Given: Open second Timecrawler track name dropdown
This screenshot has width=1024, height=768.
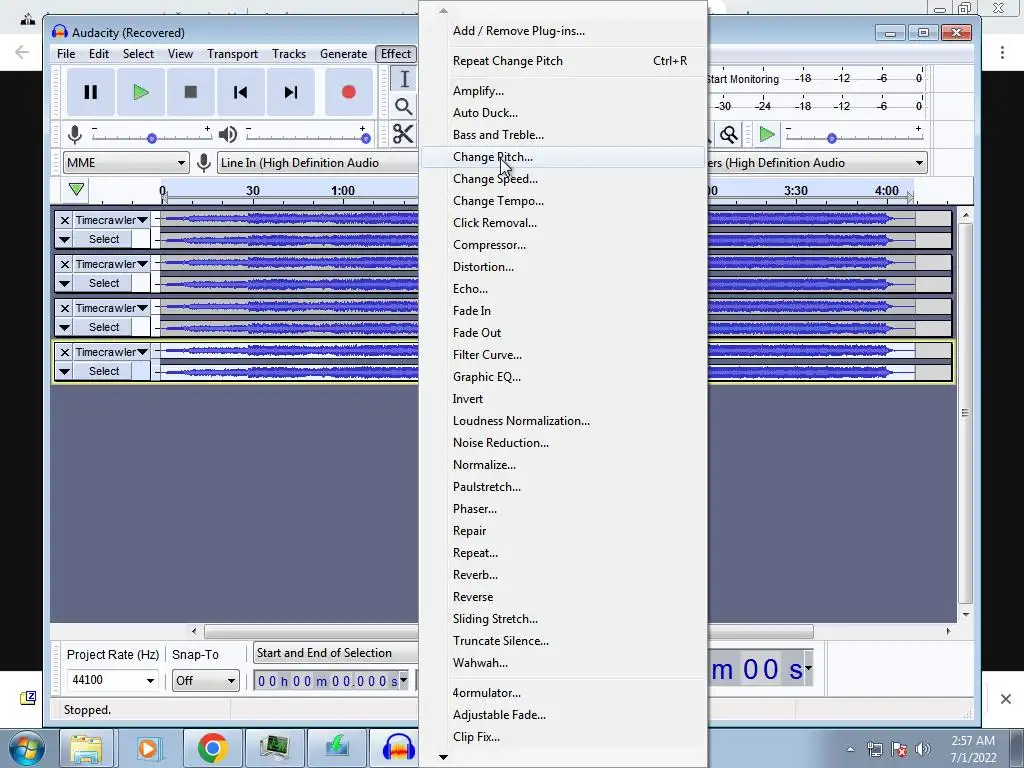Looking at the screenshot, I should point(112,264).
